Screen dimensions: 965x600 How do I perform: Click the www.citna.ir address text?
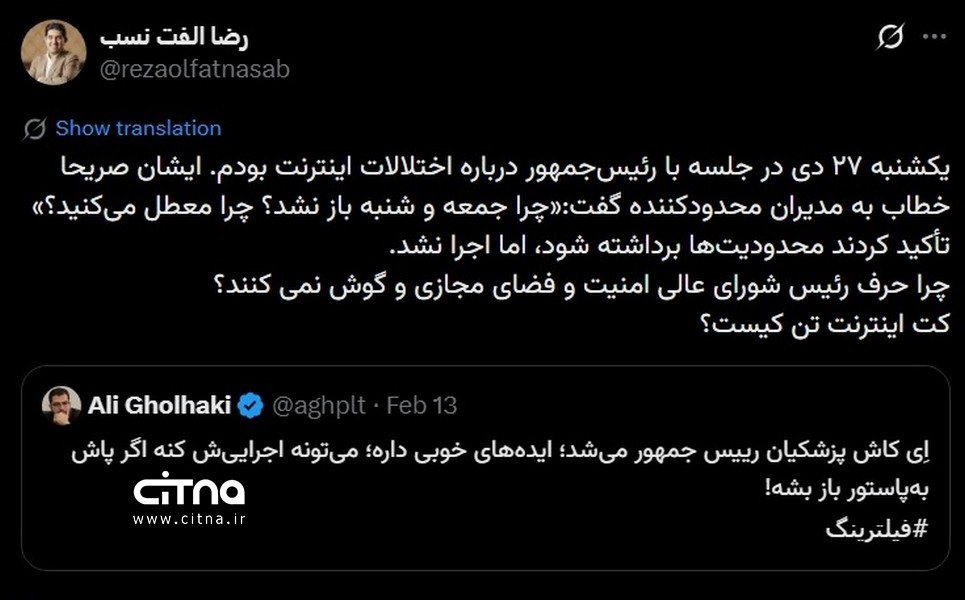[189, 519]
